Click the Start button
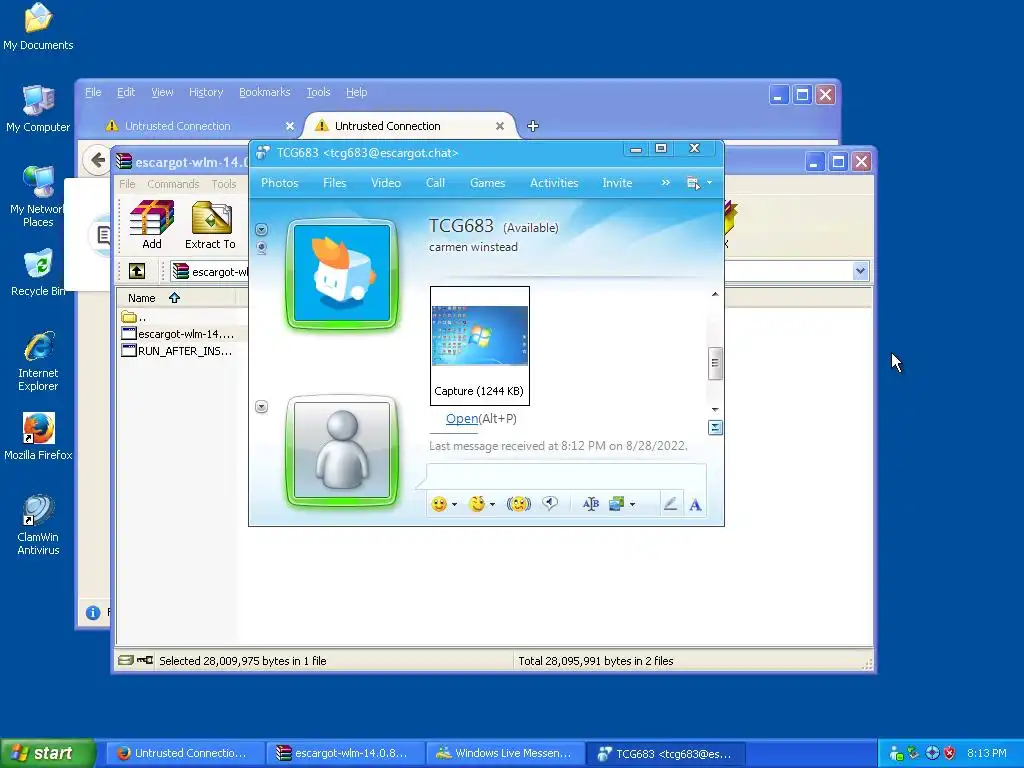1024x768 pixels. click(48, 753)
